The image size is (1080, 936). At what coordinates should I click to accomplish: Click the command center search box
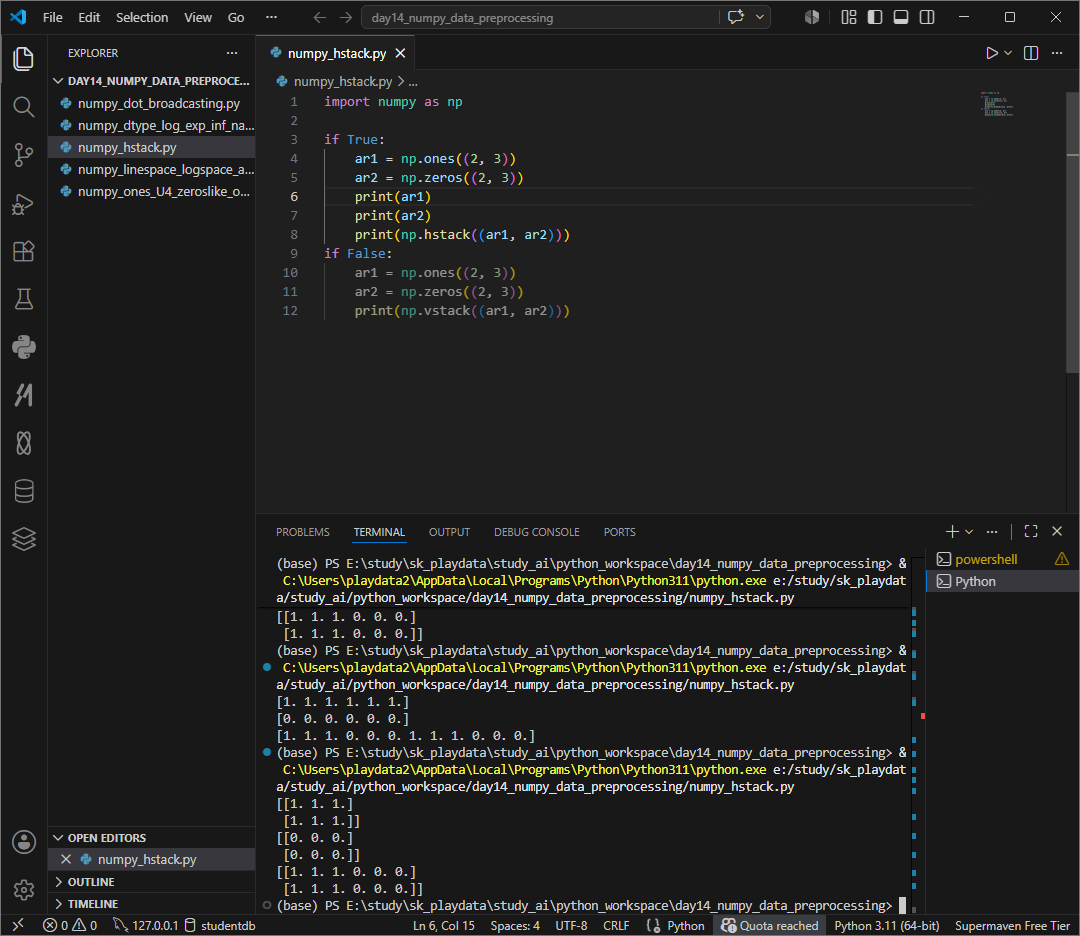[539, 17]
